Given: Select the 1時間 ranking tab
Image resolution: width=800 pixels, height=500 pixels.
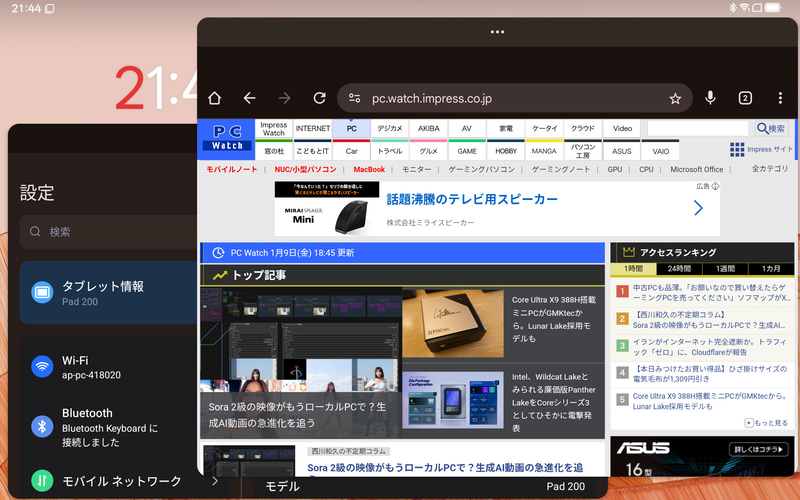Looking at the screenshot, I should tap(633, 268).
